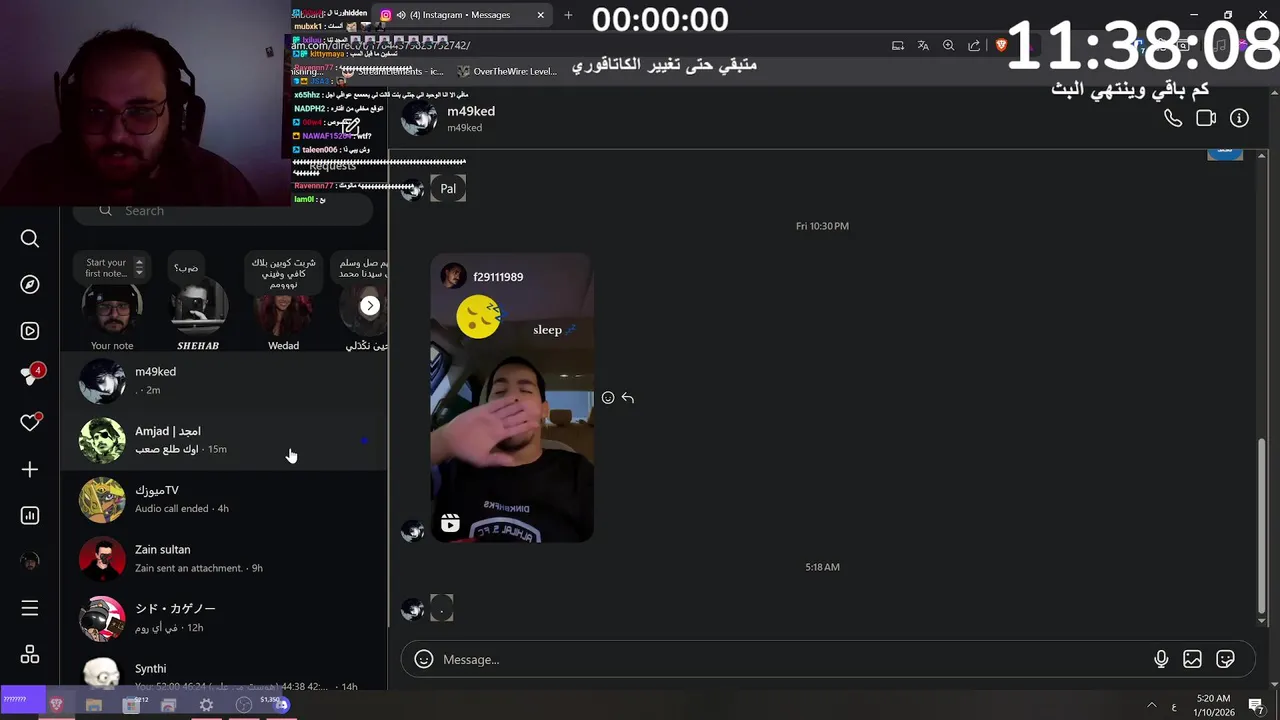Close the Instagram Messages tab
Viewport: 1280px width, 720px height.
541,15
